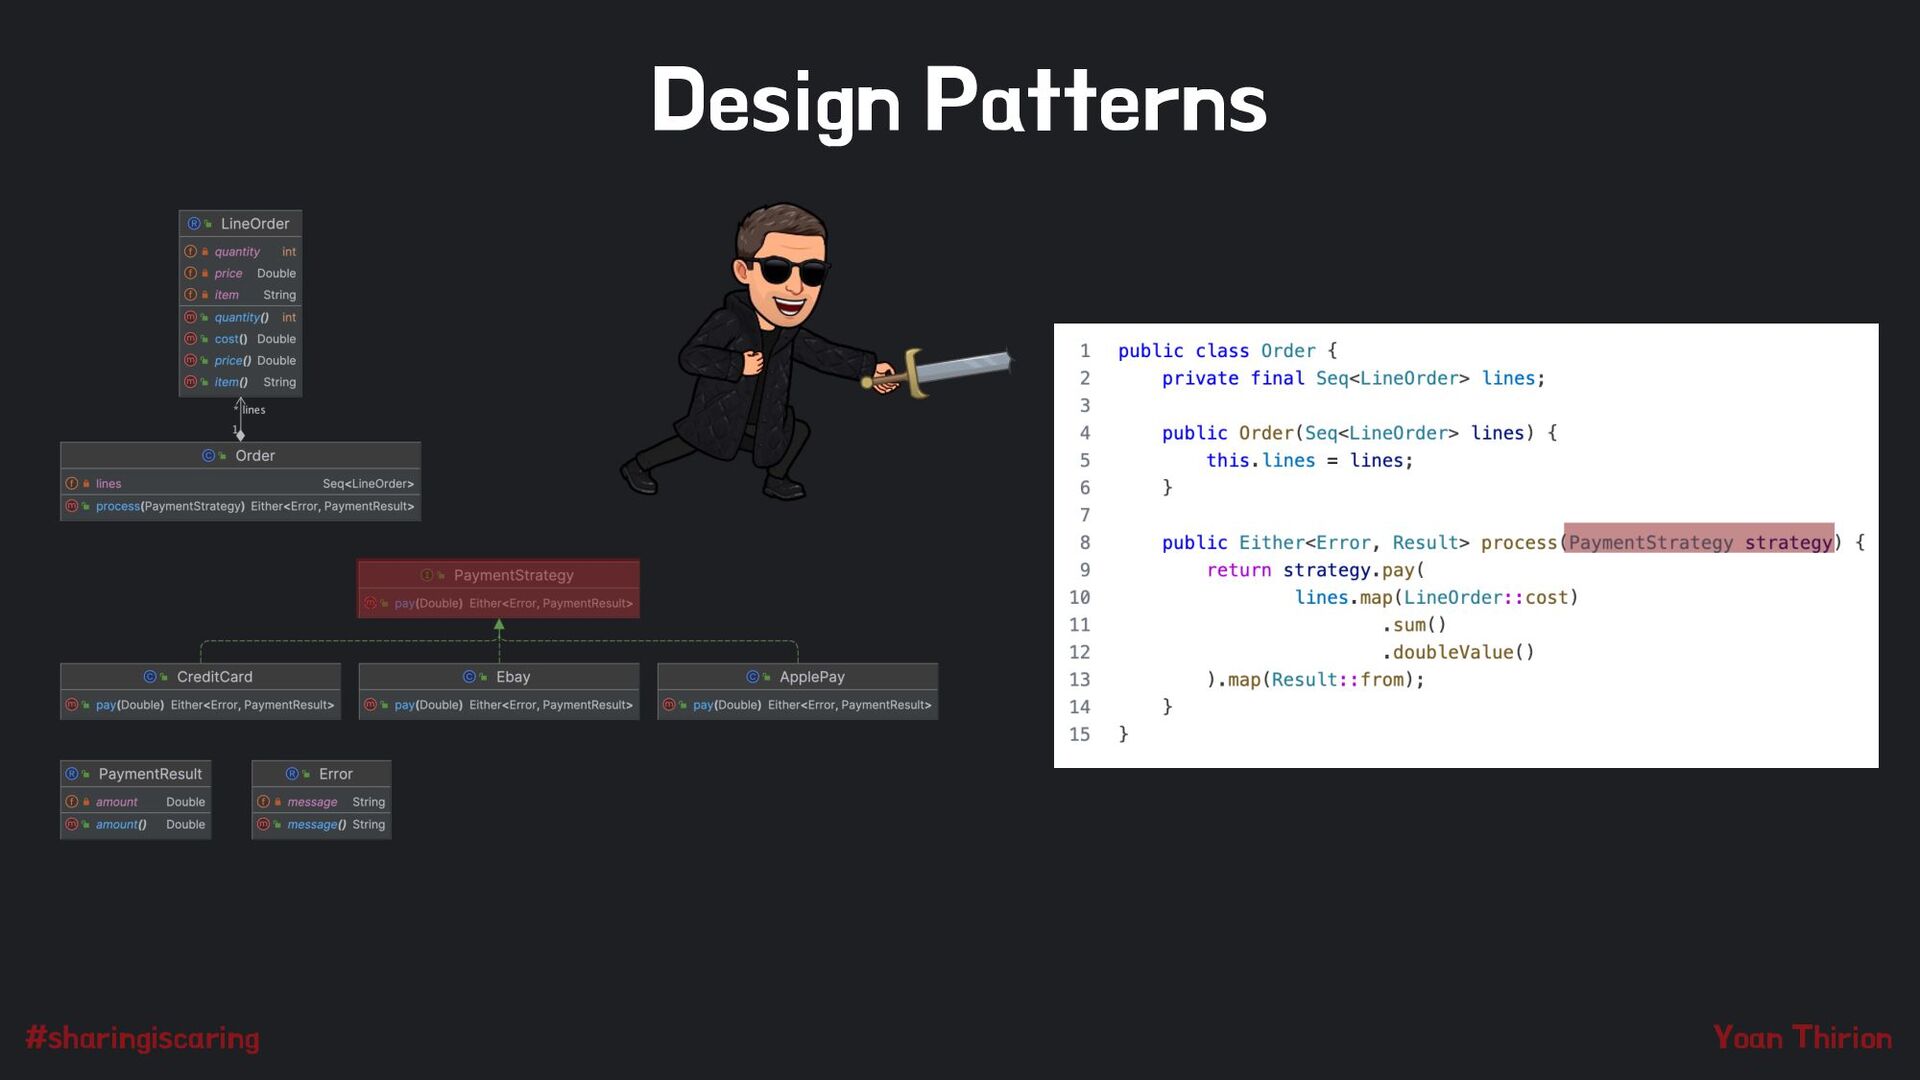Click the class icon next to Ebay
This screenshot has height=1080, width=1920.
(469, 677)
